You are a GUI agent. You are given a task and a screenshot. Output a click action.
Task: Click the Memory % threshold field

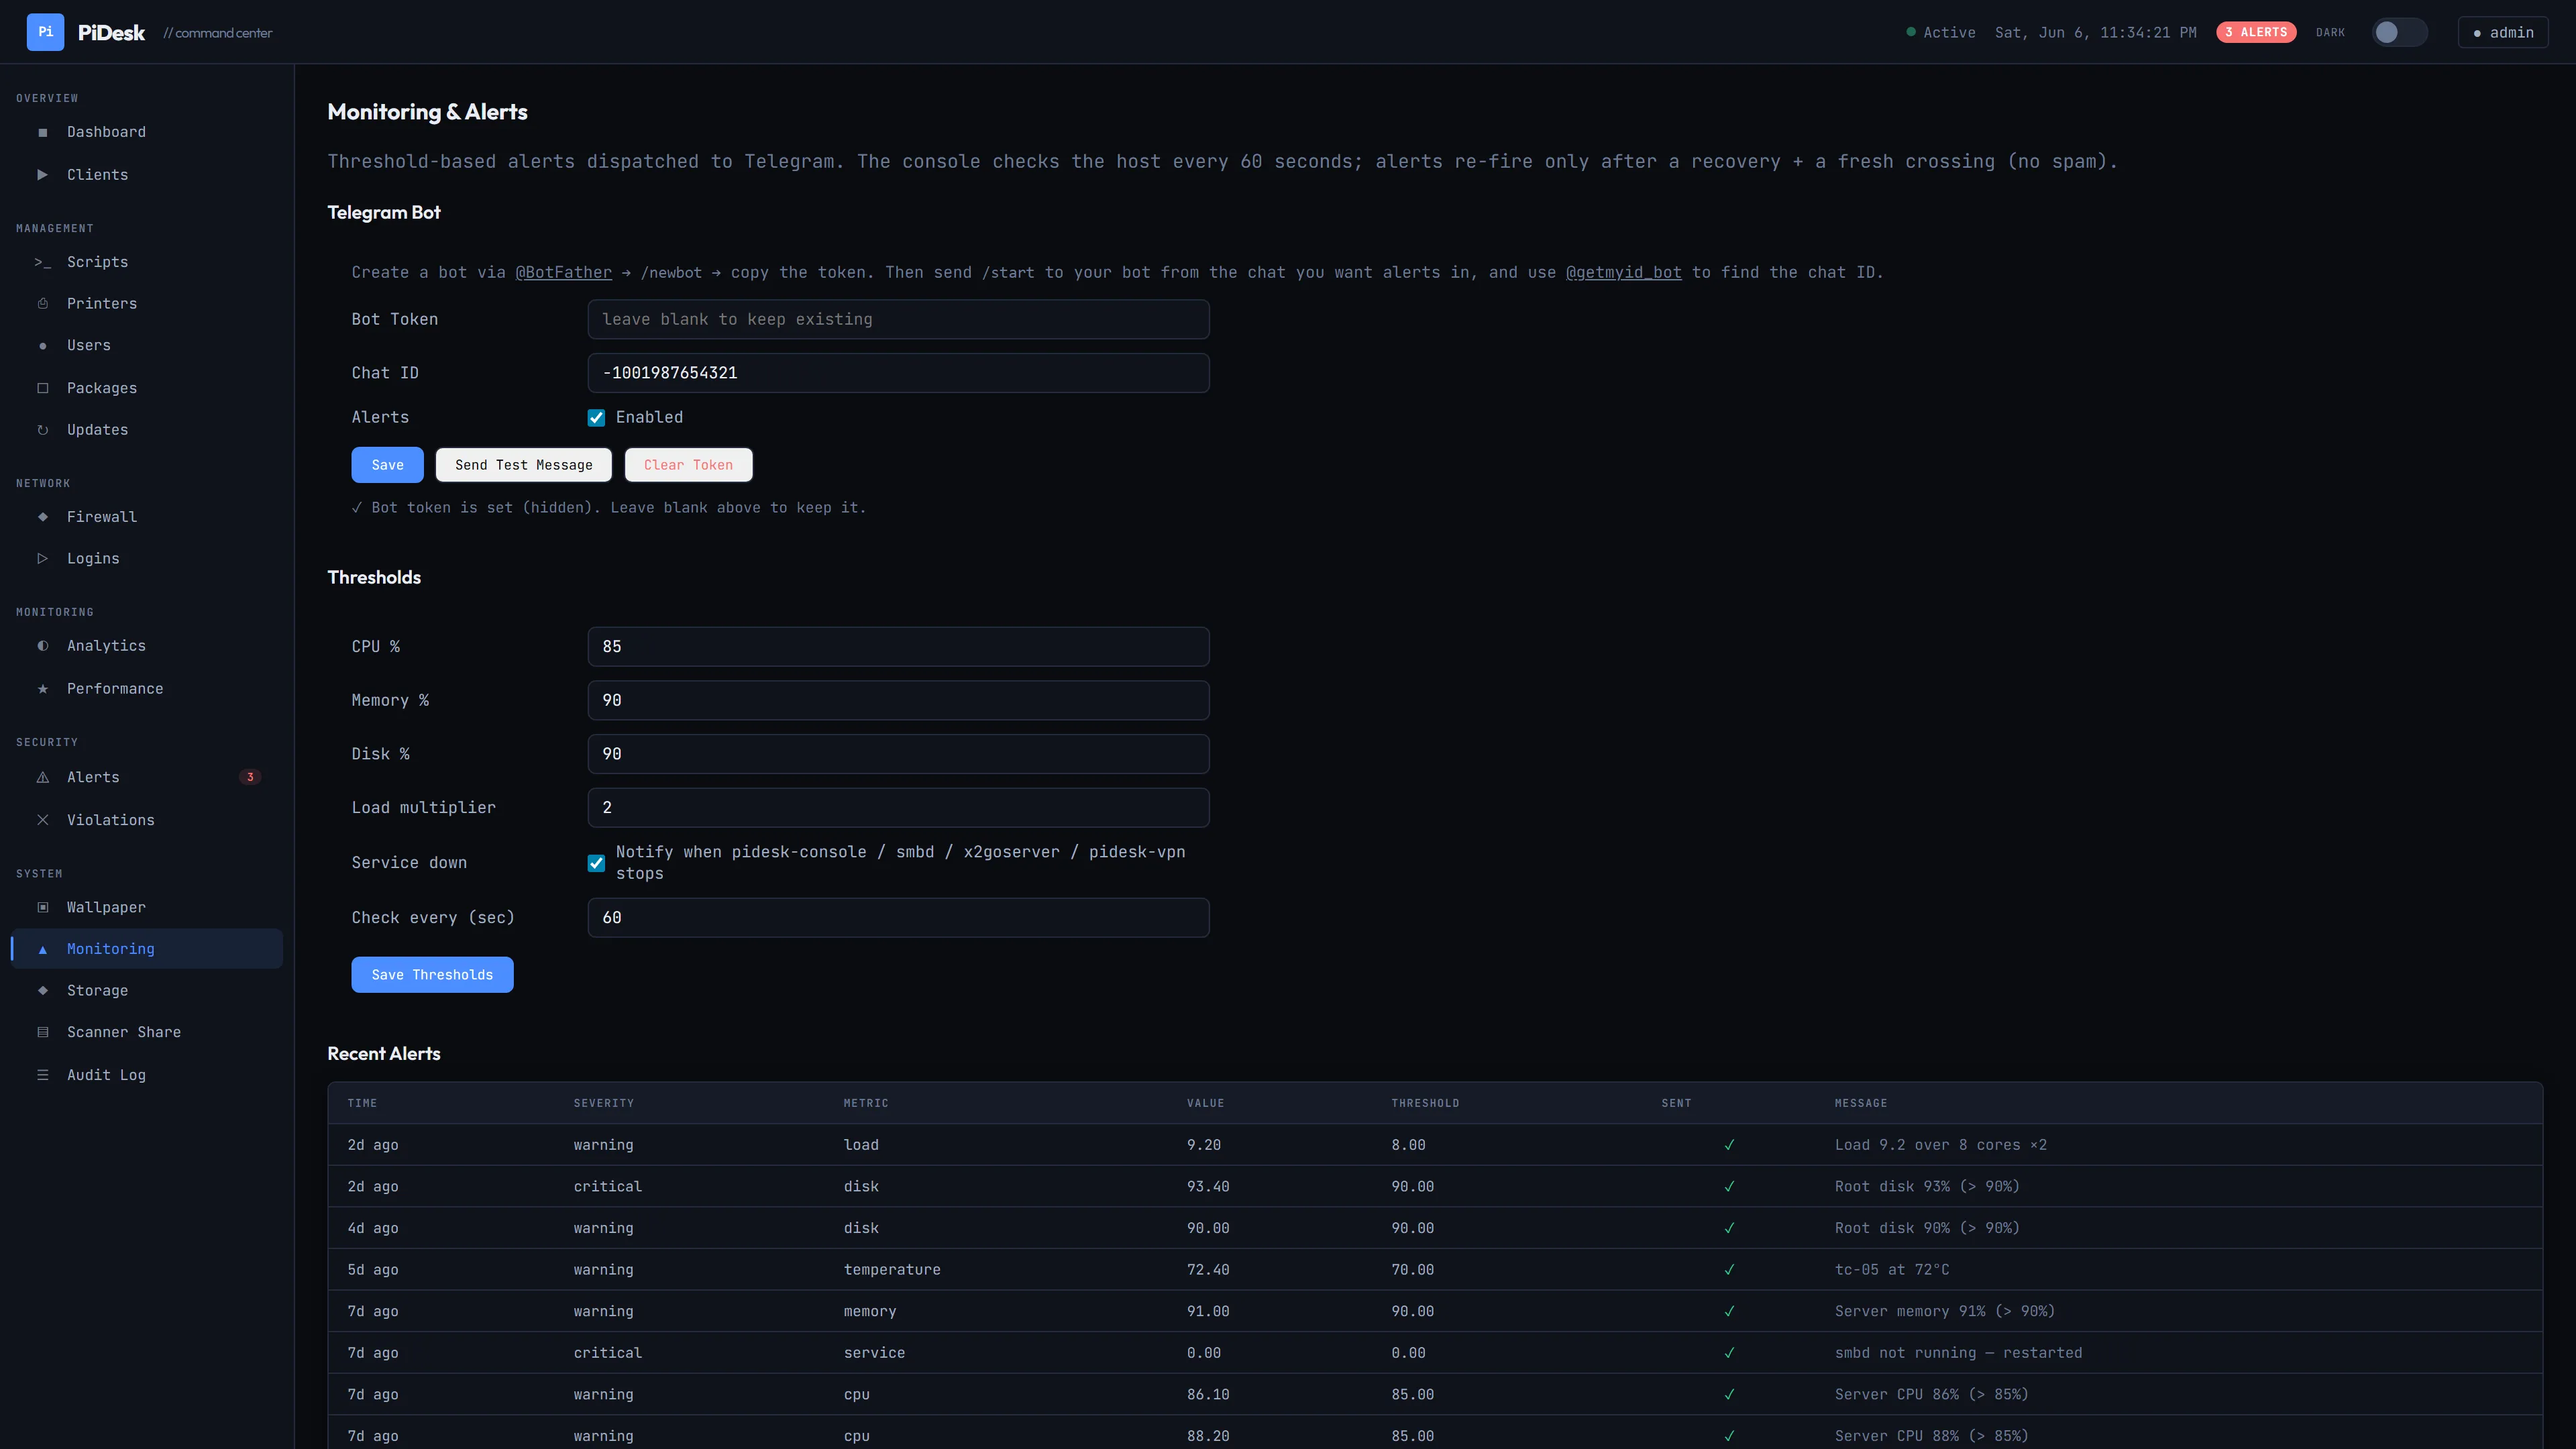coord(898,701)
